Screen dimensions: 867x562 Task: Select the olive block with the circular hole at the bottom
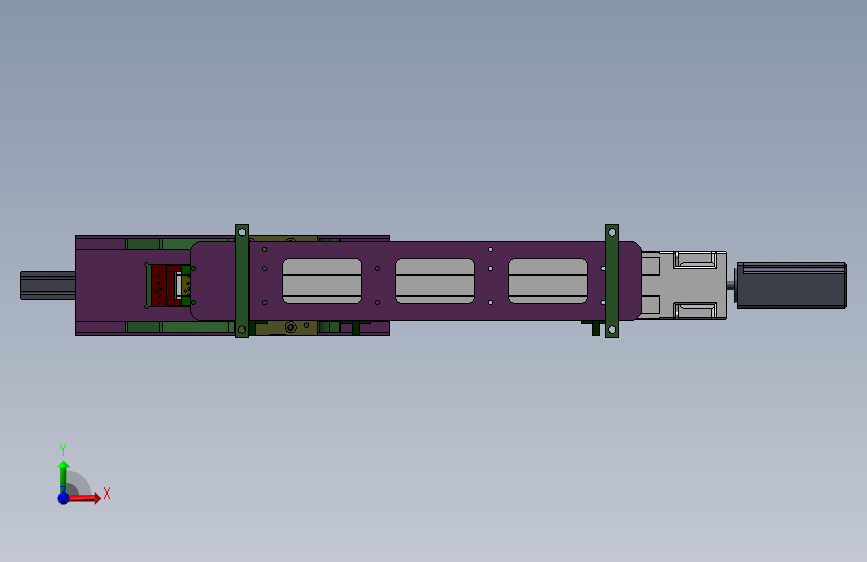(286, 327)
